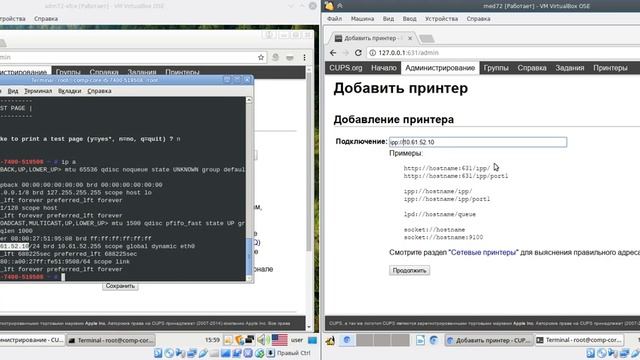Bookmark page with star in left browser
This screenshot has width=640, height=360.
tap(261, 58)
